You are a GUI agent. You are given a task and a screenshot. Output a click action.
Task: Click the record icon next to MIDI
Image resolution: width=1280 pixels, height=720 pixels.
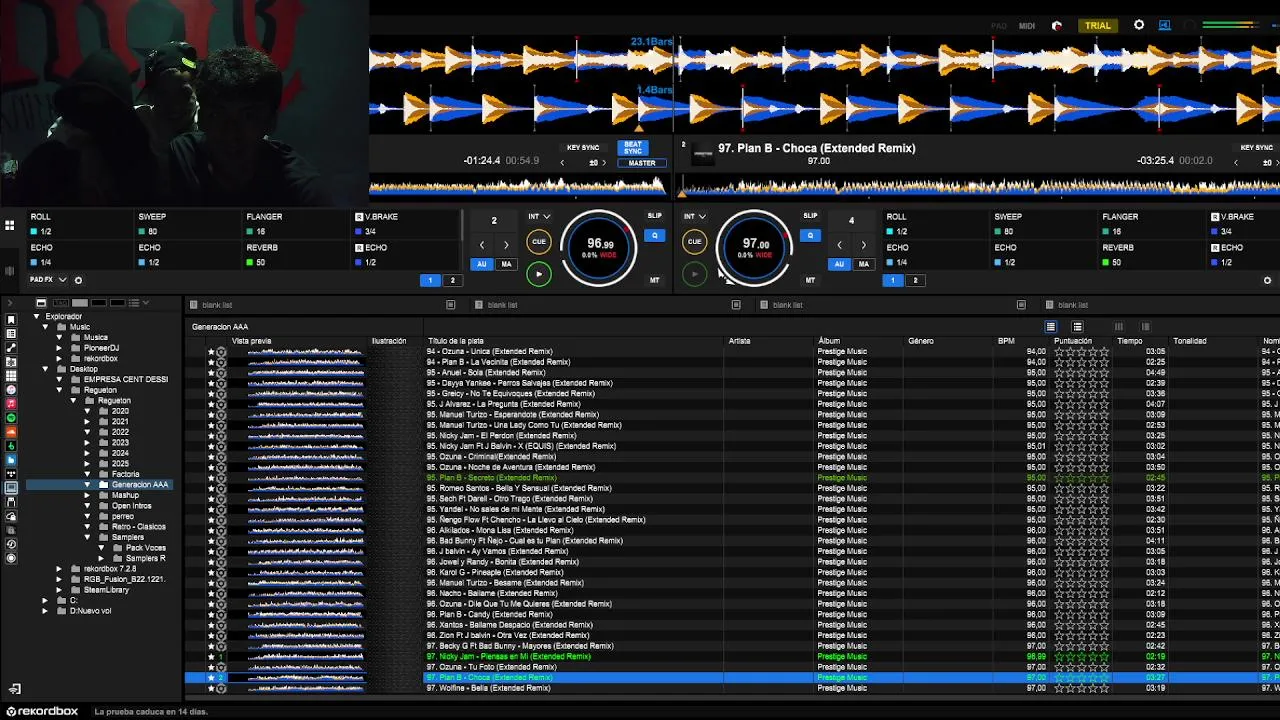pyautogui.click(x=1057, y=26)
